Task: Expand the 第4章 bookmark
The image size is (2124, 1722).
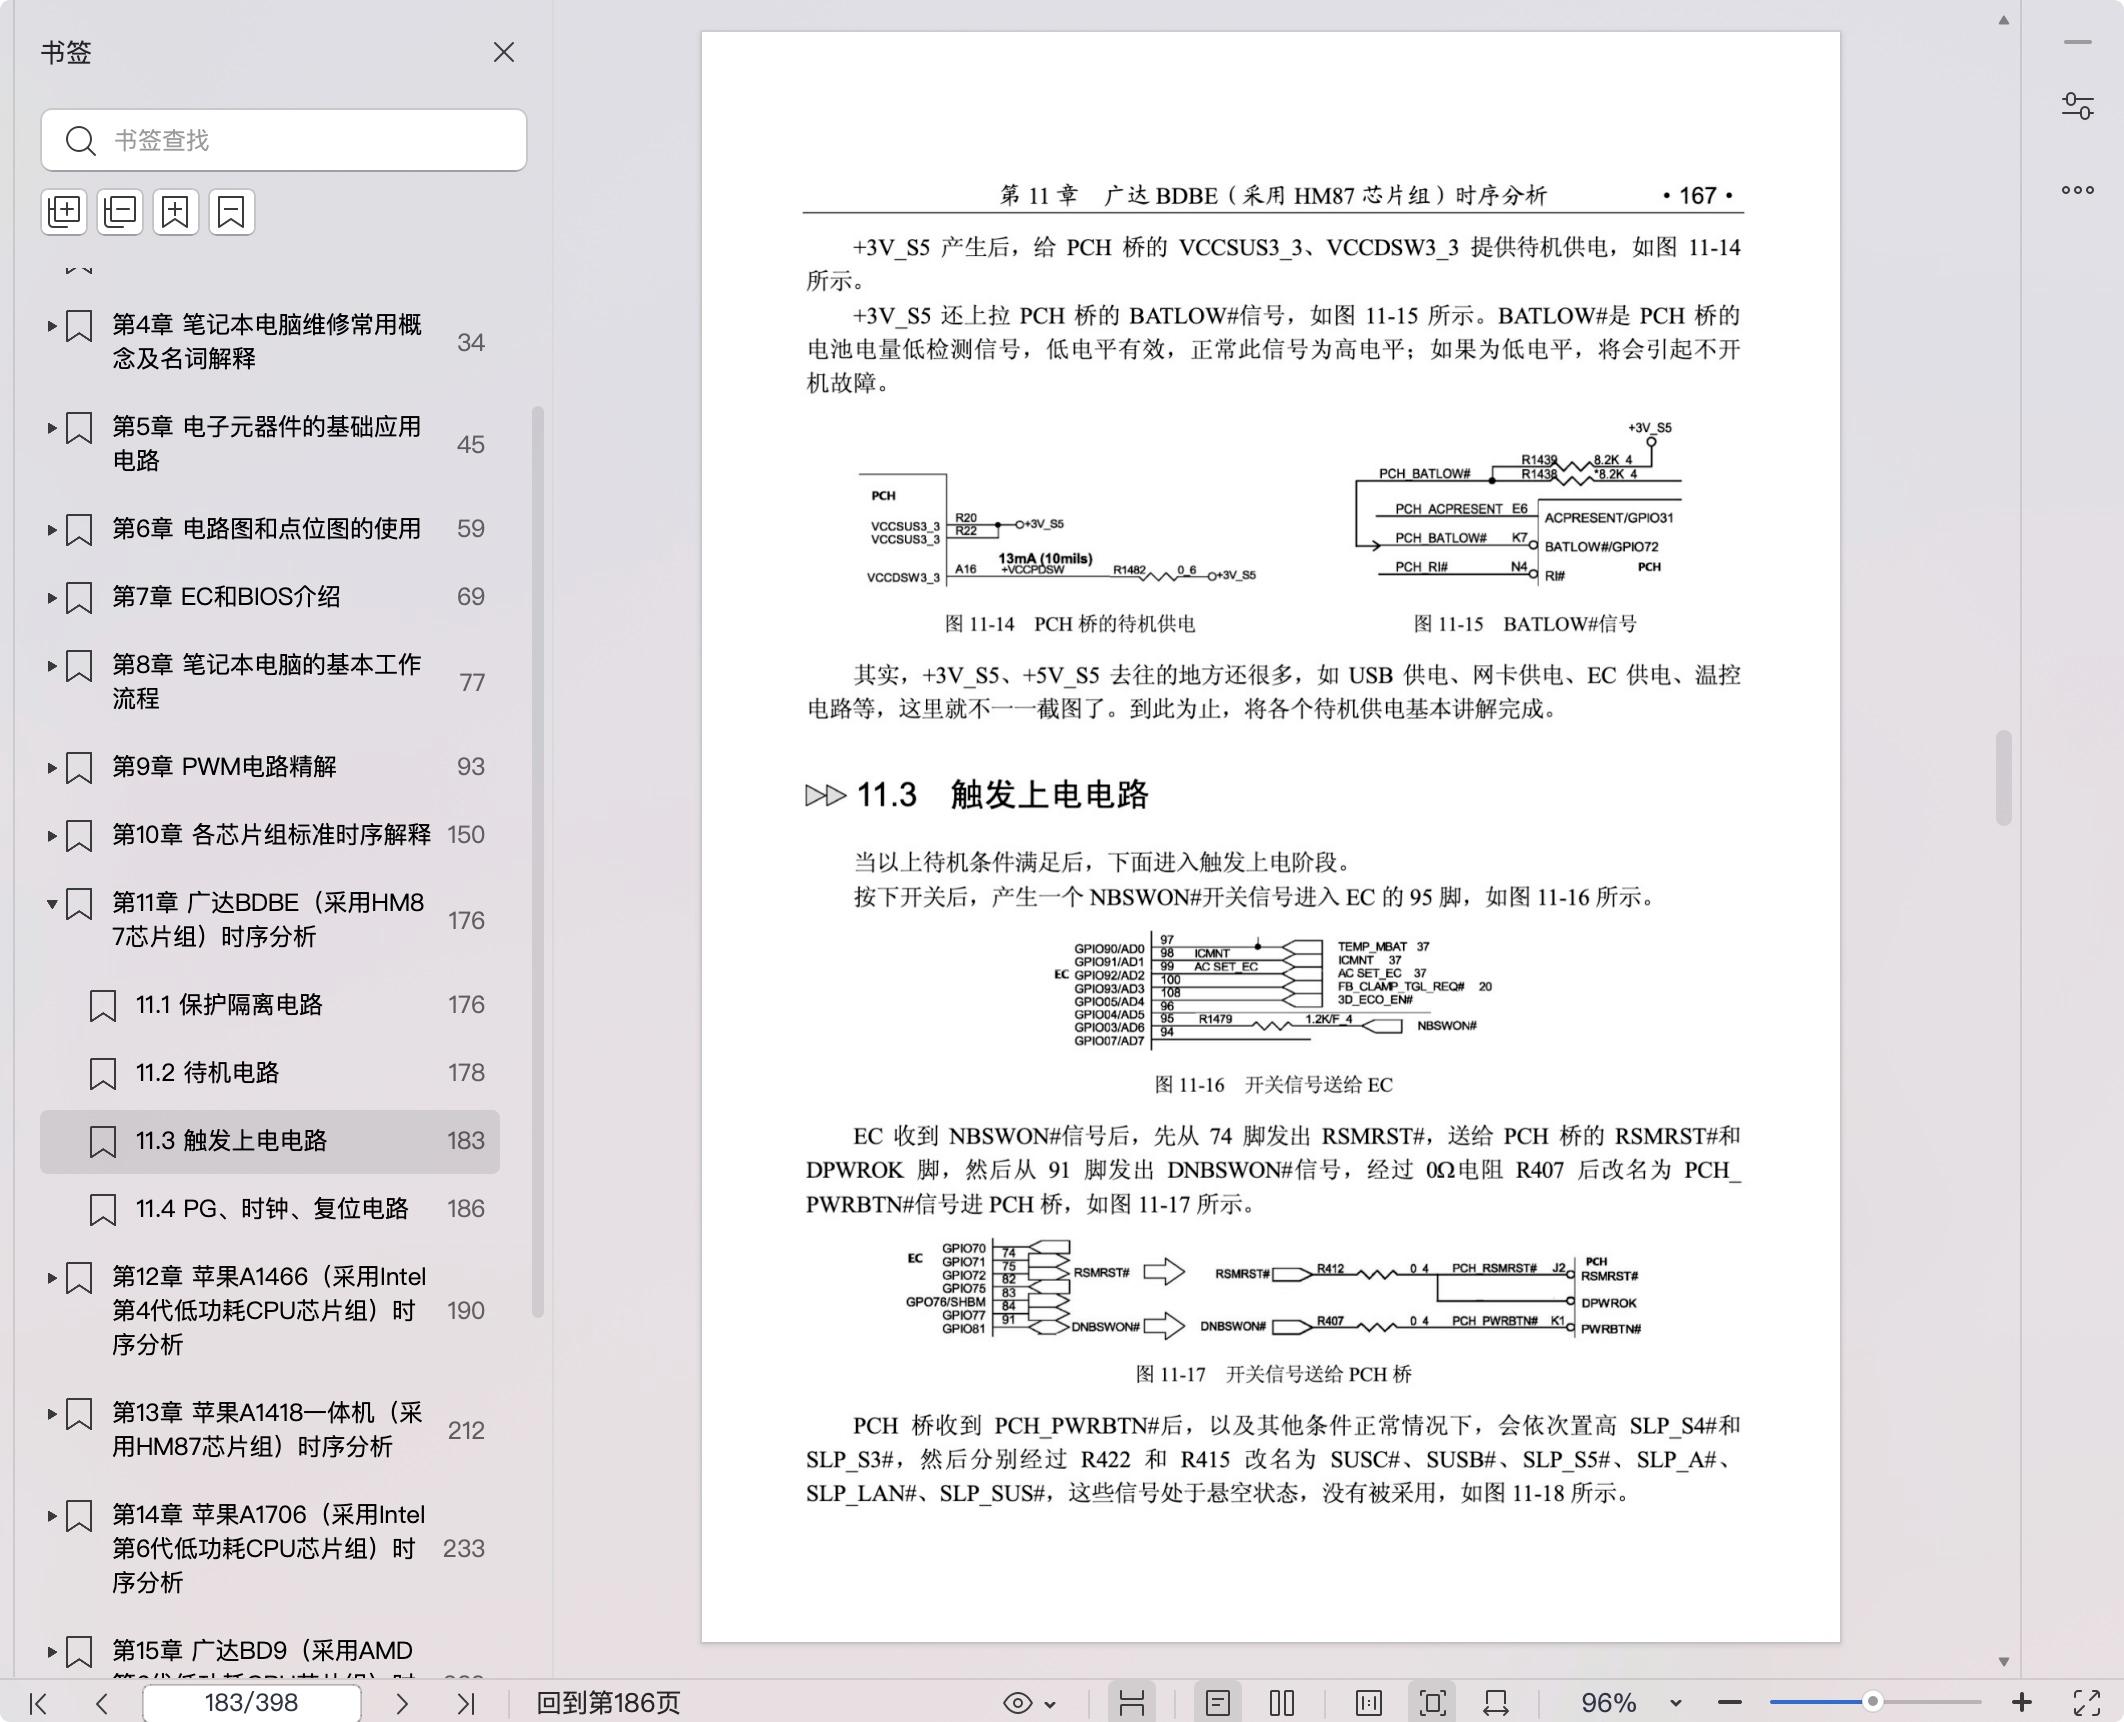Action: click(51, 325)
